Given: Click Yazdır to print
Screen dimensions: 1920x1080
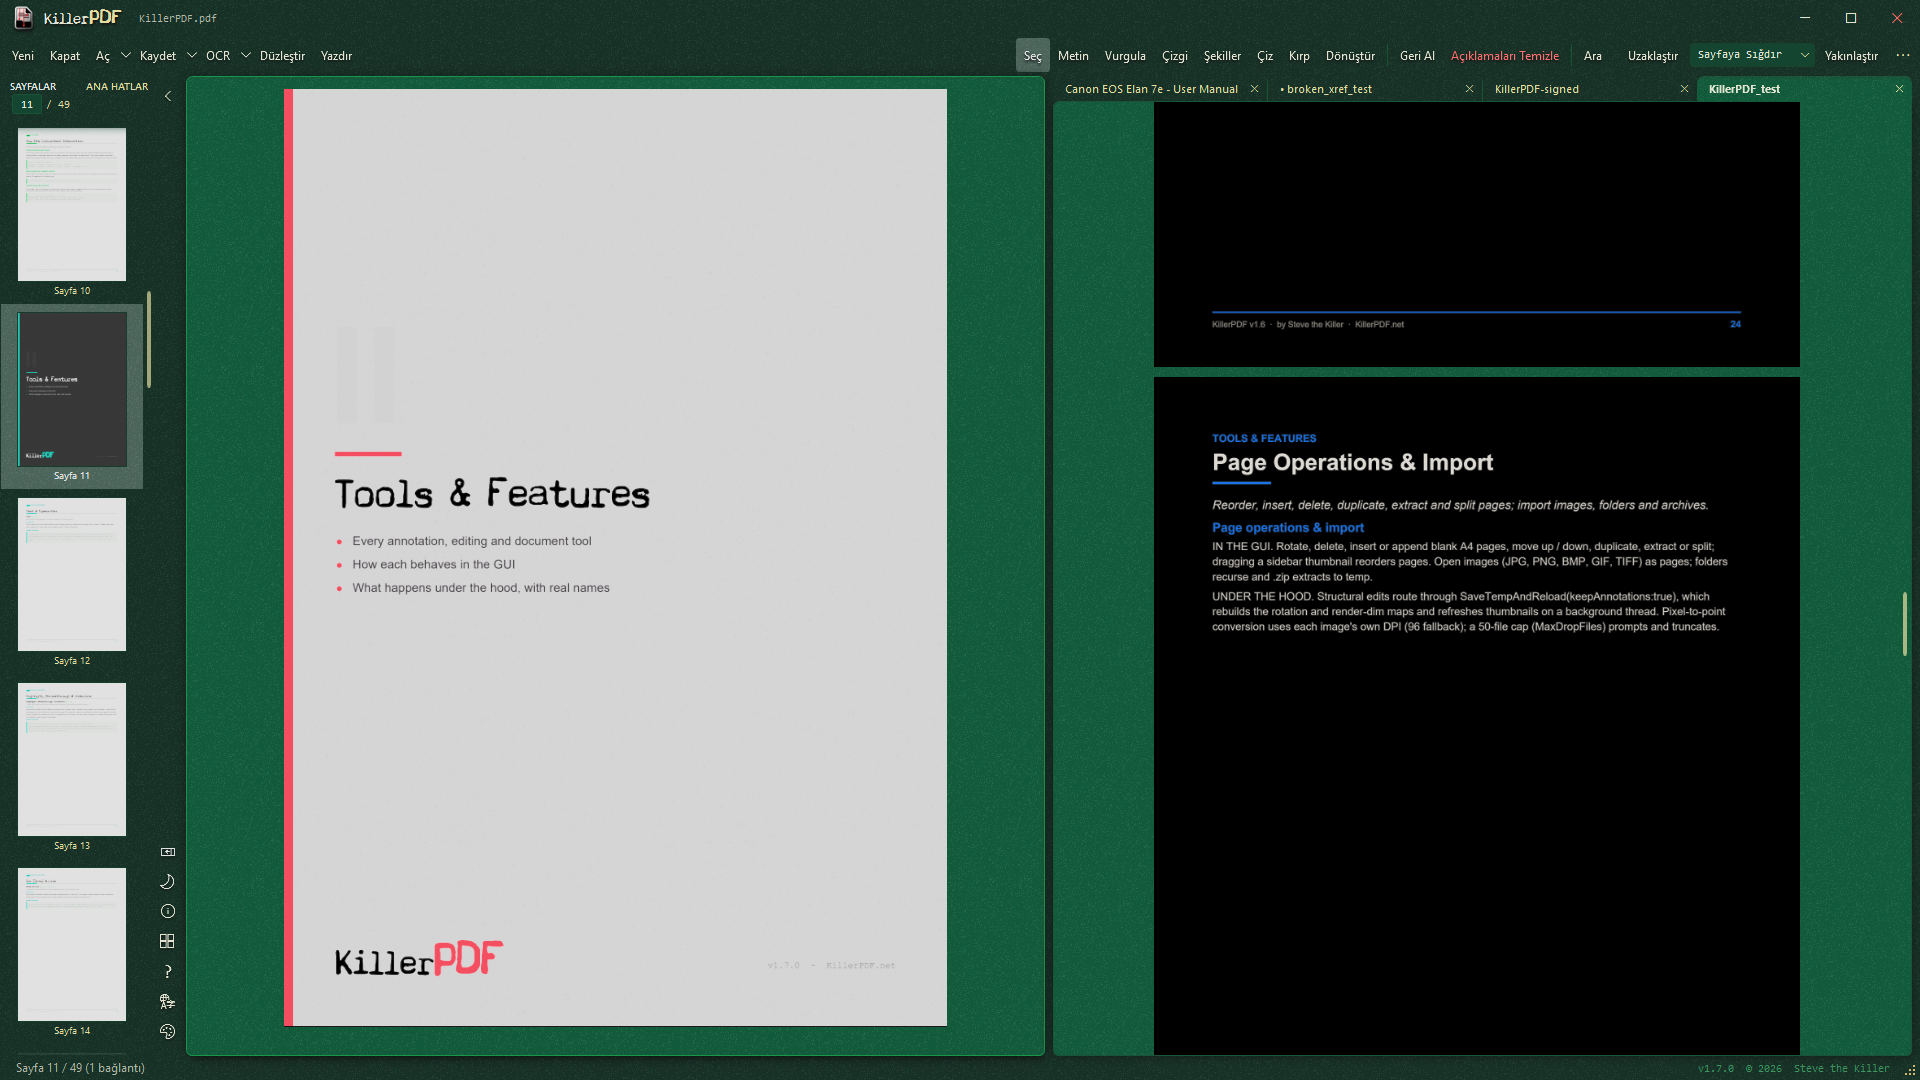Looking at the screenshot, I should pos(336,56).
